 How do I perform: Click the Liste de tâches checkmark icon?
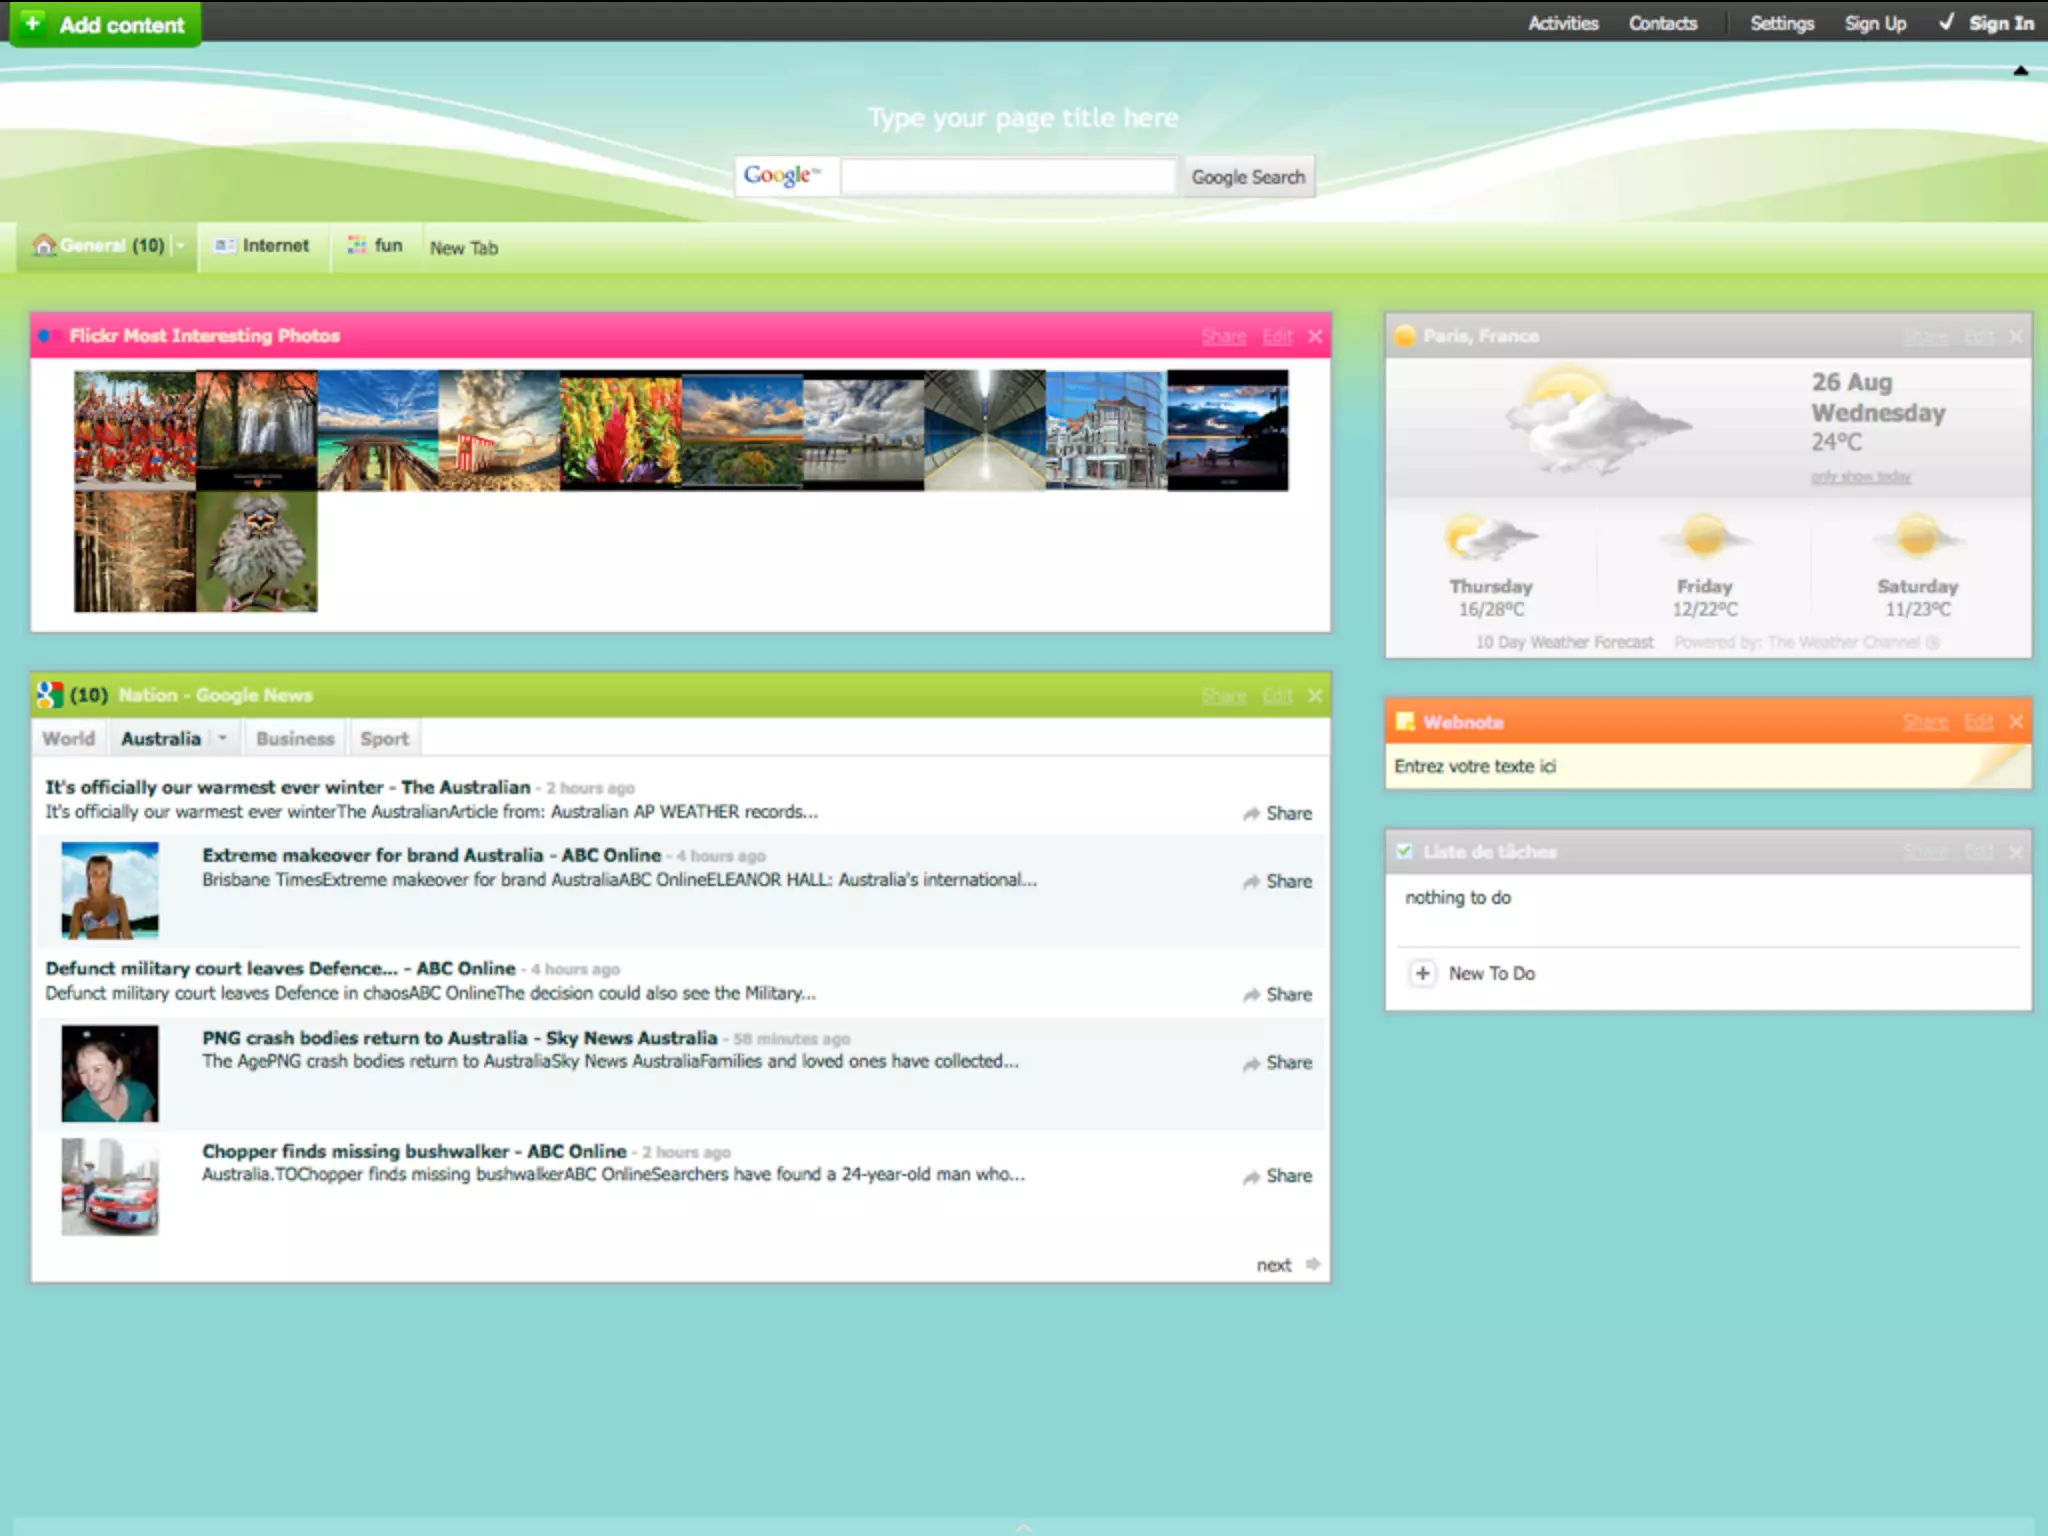pos(1405,851)
